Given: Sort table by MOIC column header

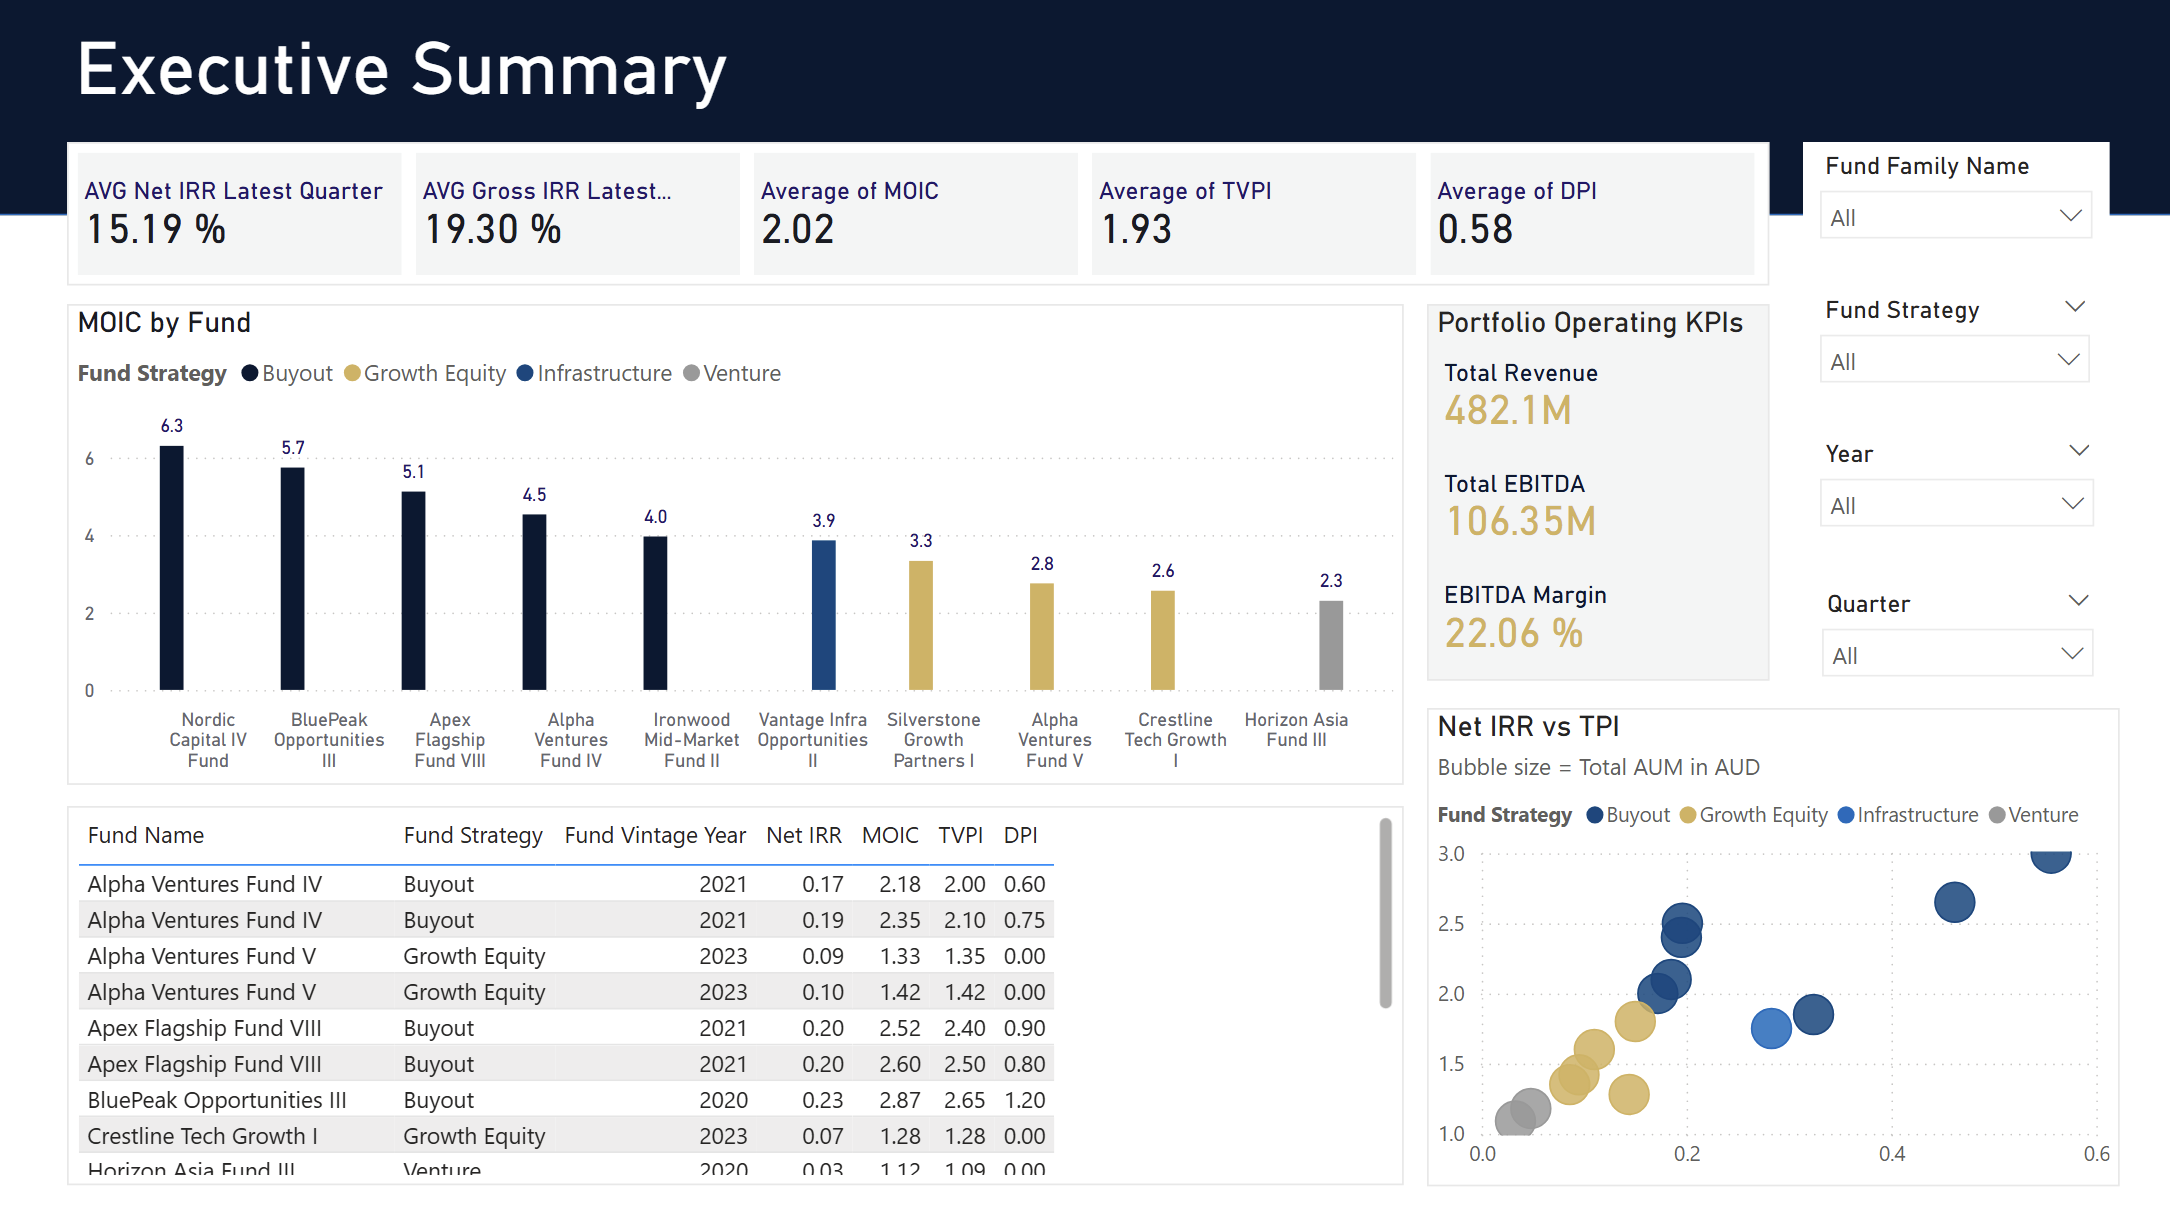Looking at the screenshot, I should pyautogui.click(x=890, y=835).
